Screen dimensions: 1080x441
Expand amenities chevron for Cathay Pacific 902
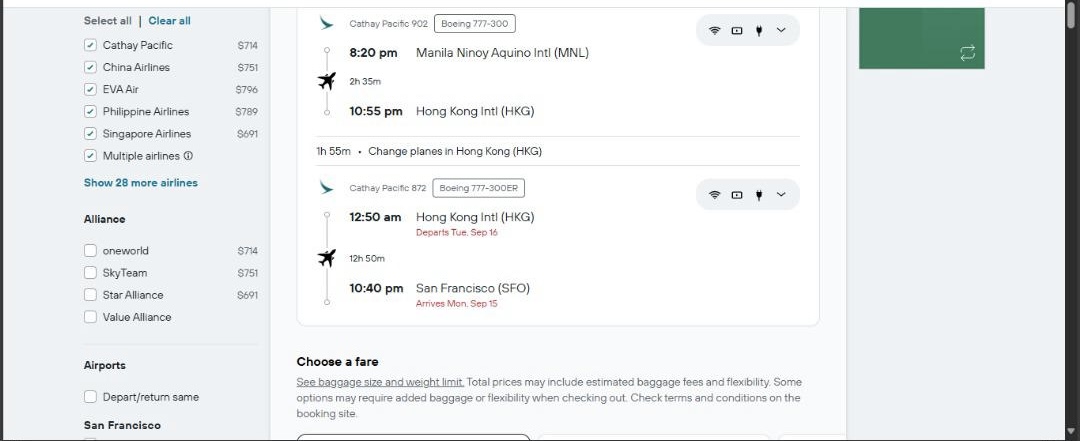(780, 30)
